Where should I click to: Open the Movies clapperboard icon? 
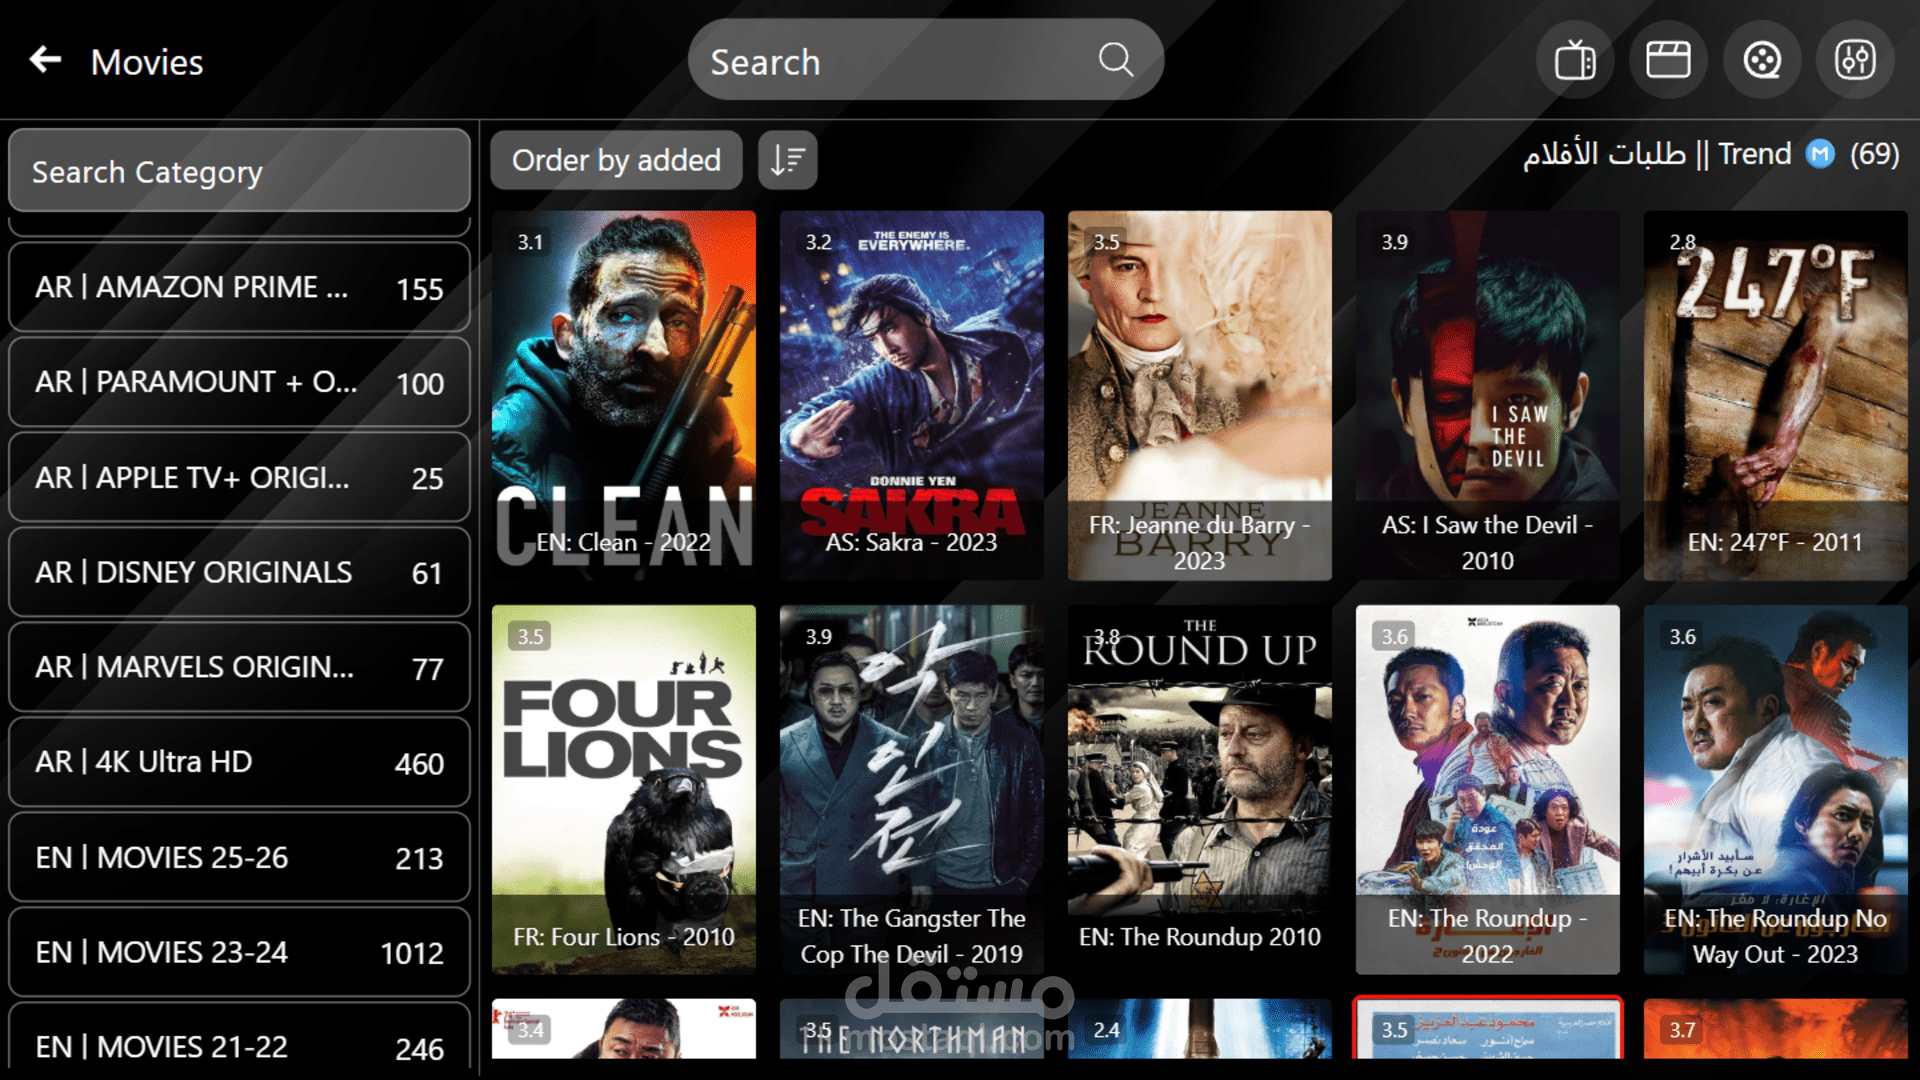[1668, 61]
